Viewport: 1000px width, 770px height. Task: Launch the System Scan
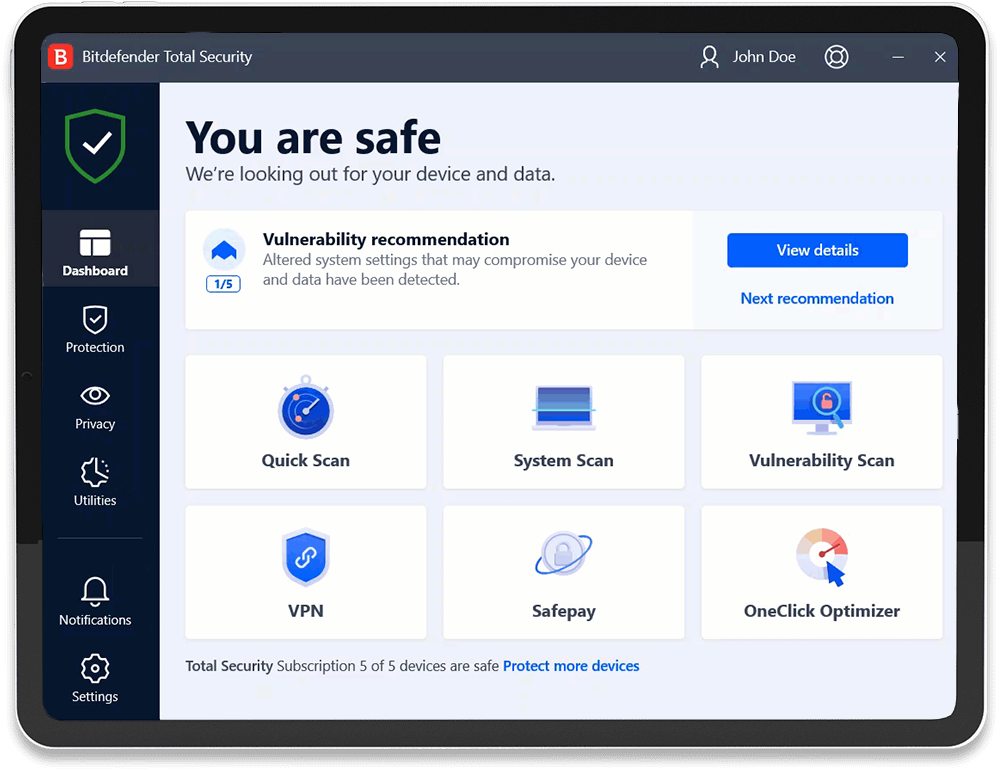(x=564, y=422)
